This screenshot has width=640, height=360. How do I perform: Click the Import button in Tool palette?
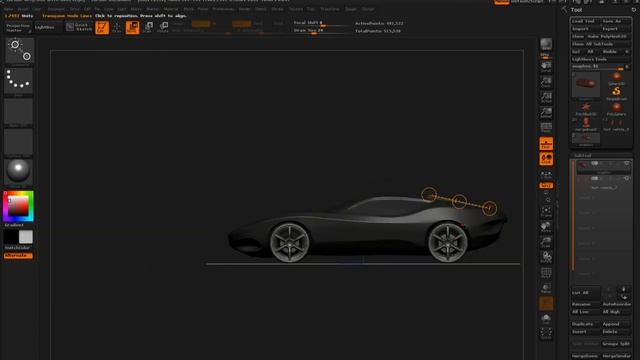point(585,29)
